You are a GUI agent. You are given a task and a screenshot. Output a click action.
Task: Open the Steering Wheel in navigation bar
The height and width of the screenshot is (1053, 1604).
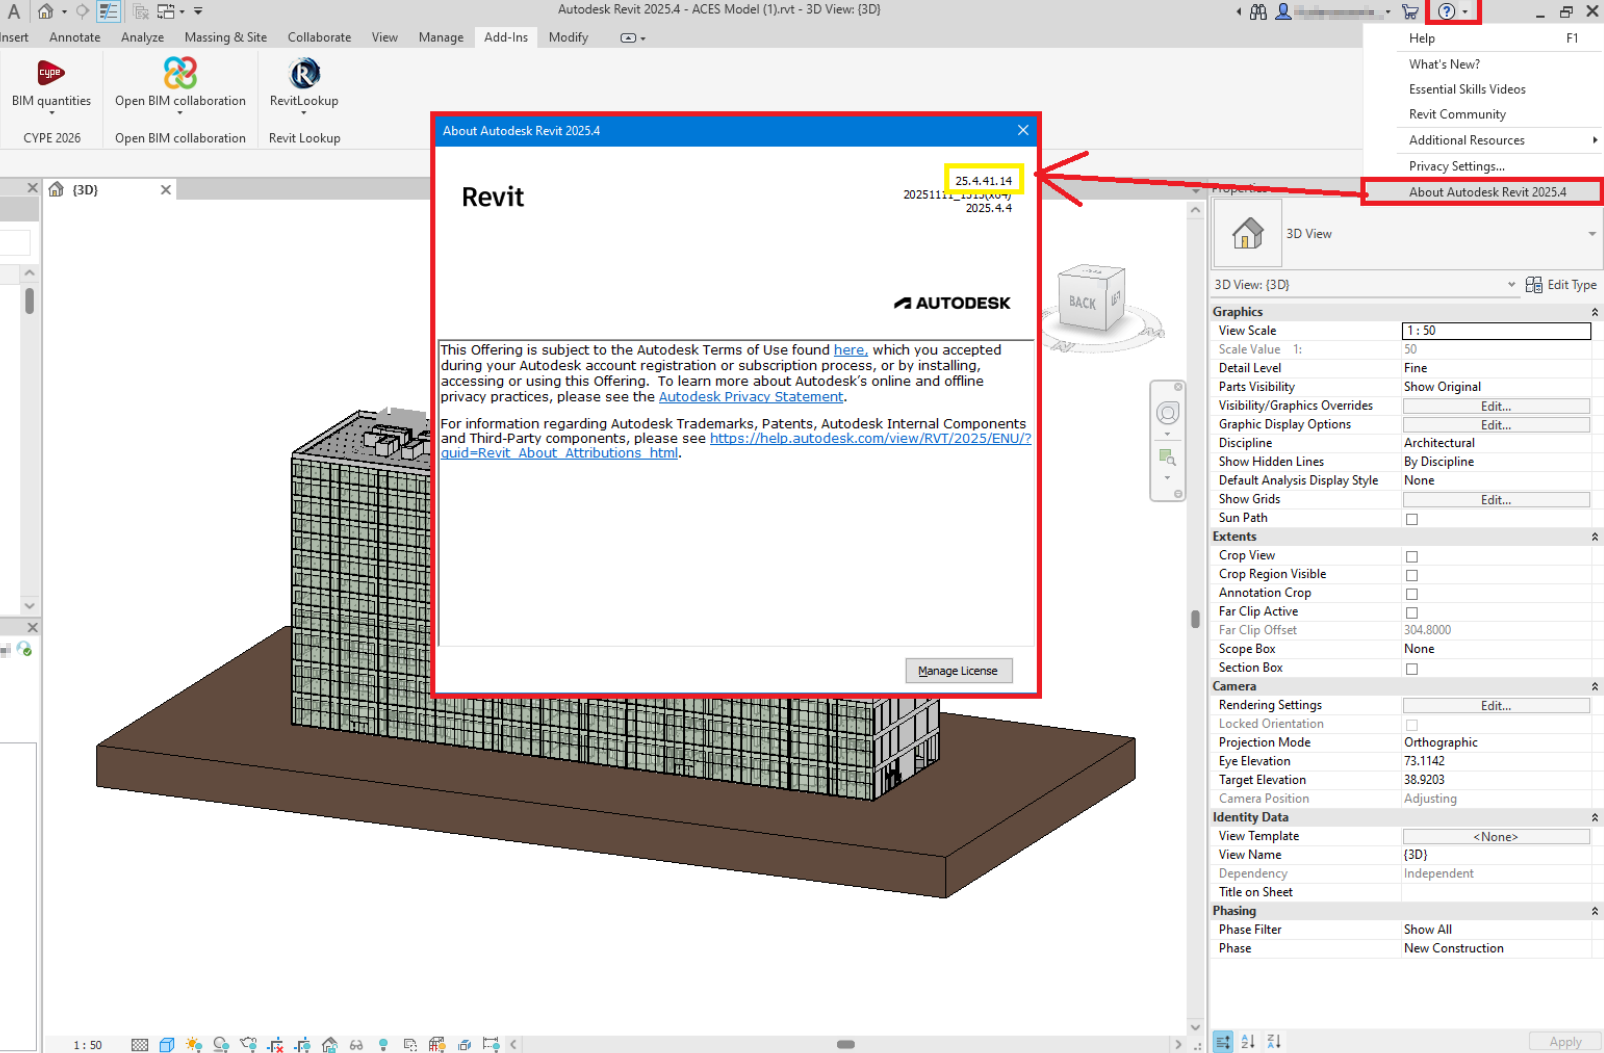pyautogui.click(x=1167, y=413)
